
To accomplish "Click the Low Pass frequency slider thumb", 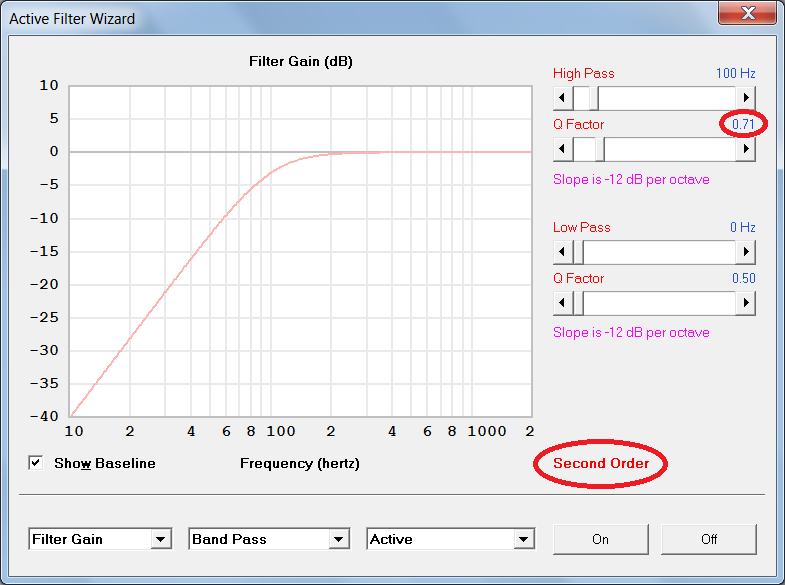I will (578, 252).
